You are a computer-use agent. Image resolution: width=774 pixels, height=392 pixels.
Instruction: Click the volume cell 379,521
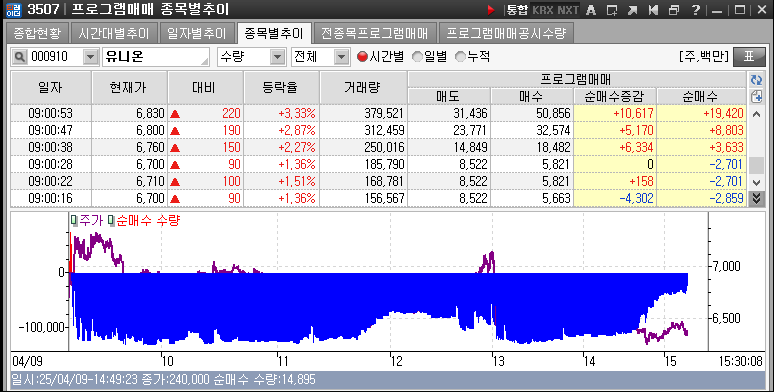click(363, 113)
